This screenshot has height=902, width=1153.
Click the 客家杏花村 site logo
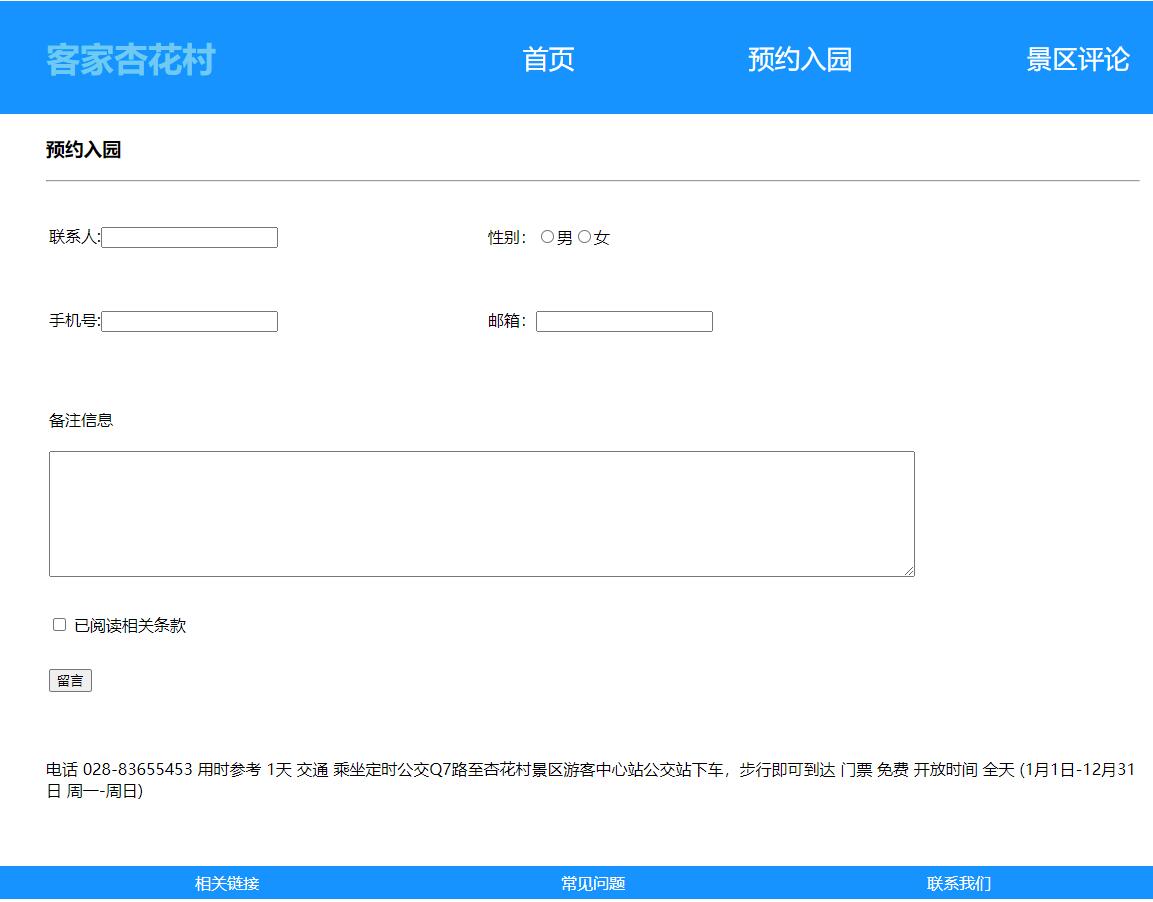click(130, 60)
